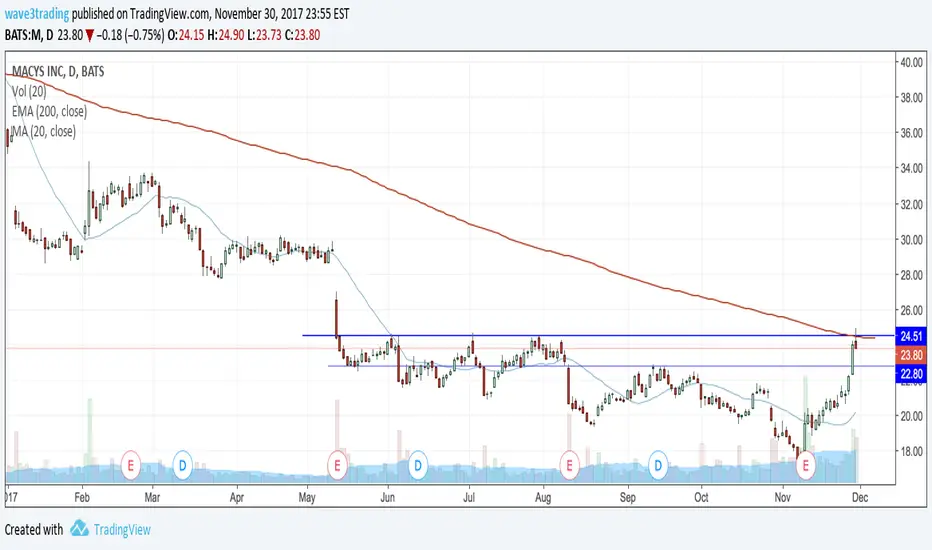Screen dimensions: 932x550
Task: Click the O:24.15 open value
Action: point(186,35)
